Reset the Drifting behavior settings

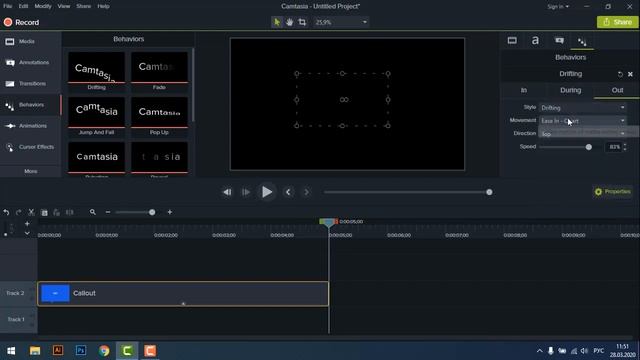pyautogui.click(x=620, y=74)
